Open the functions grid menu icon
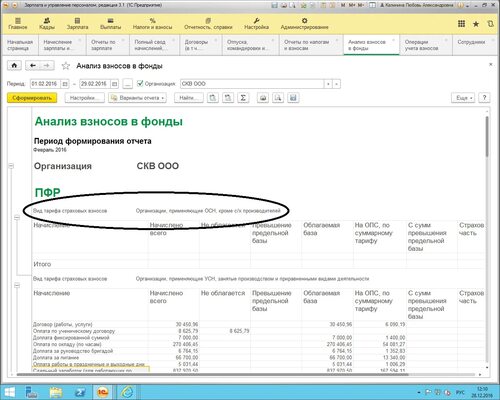Image resolution: width=500 pixels, height=400 pixels. [461, 24]
